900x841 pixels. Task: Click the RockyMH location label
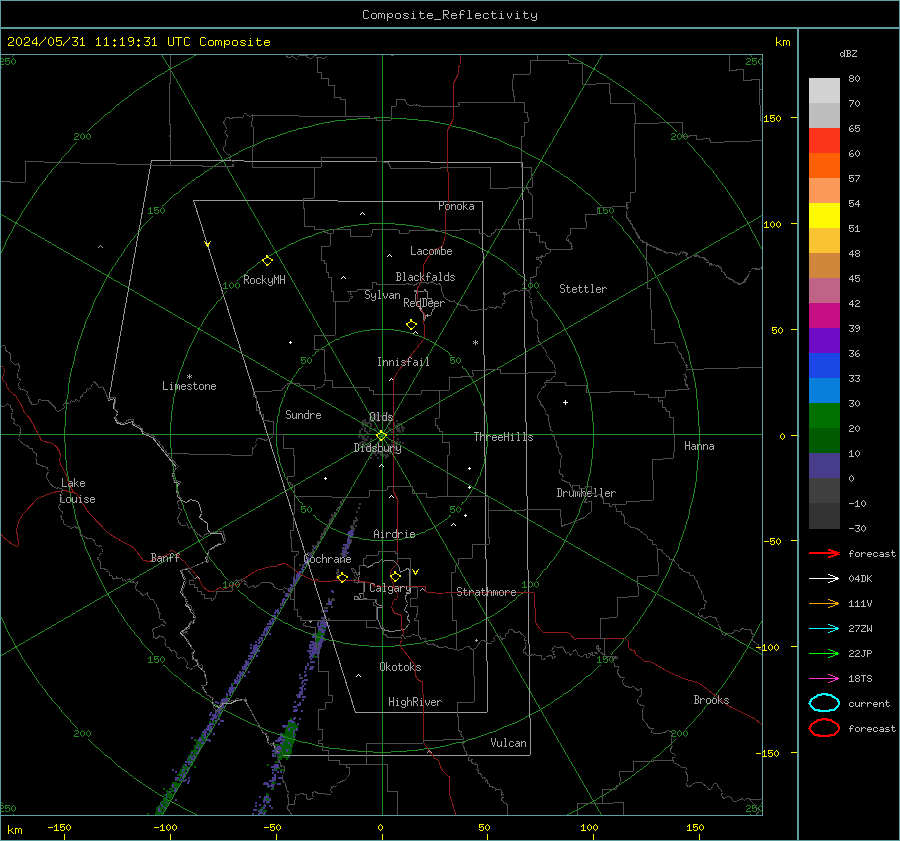pyautogui.click(x=264, y=280)
